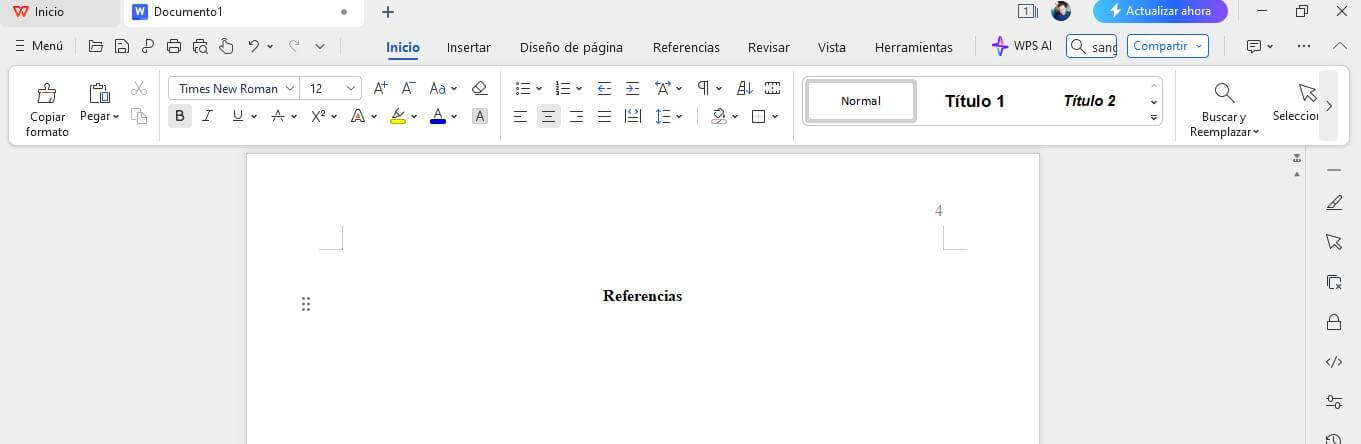
Task: Expand numbered list style dropdown
Action: (x=579, y=89)
